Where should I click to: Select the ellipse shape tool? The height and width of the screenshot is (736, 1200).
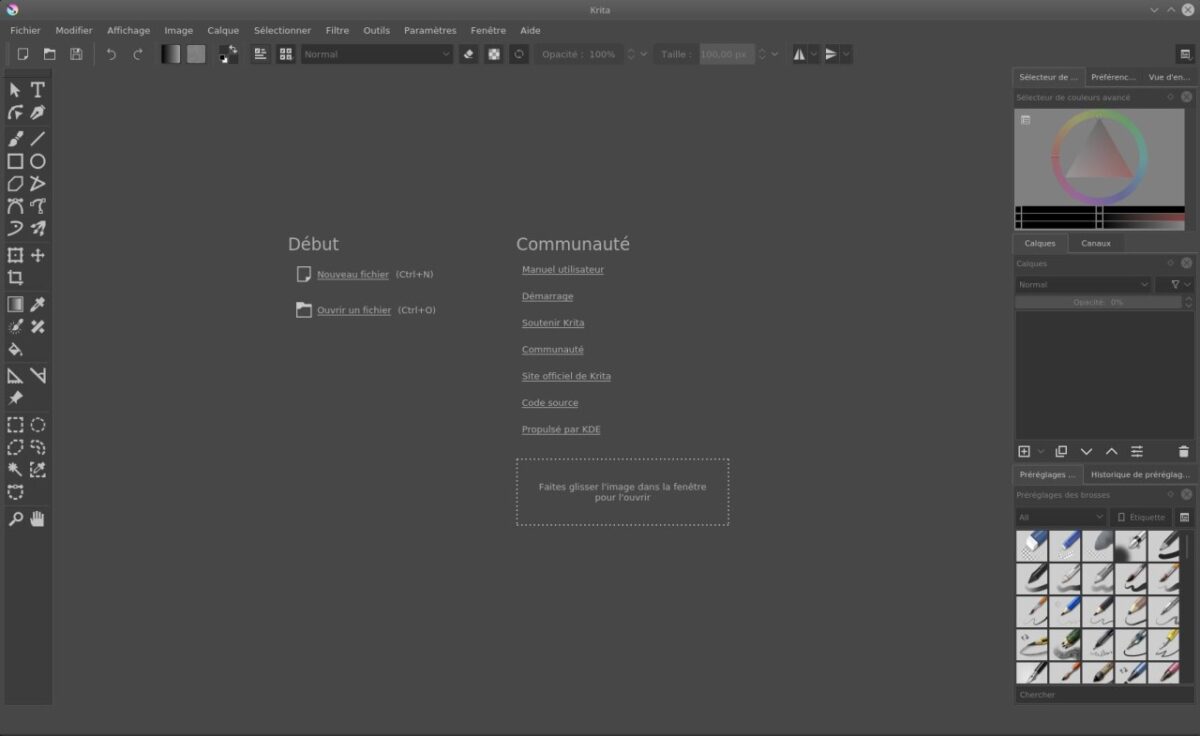38,161
